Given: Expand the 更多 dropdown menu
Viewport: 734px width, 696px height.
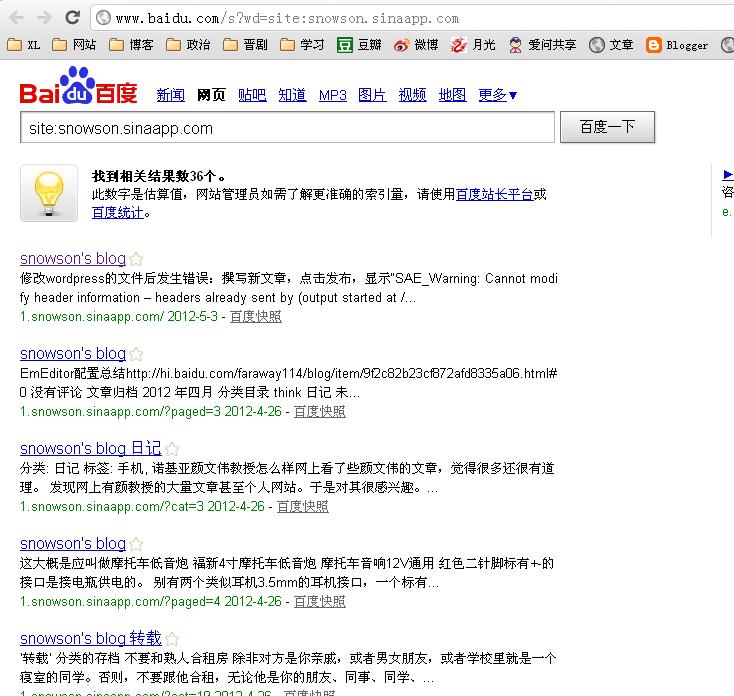Looking at the screenshot, I should (498, 95).
